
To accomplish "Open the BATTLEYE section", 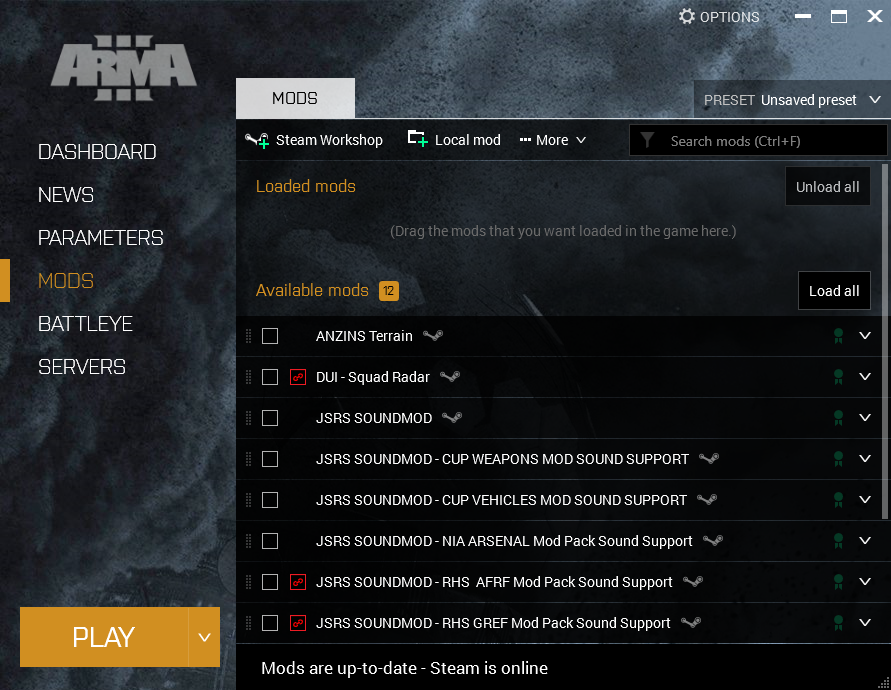I will coord(85,324).
